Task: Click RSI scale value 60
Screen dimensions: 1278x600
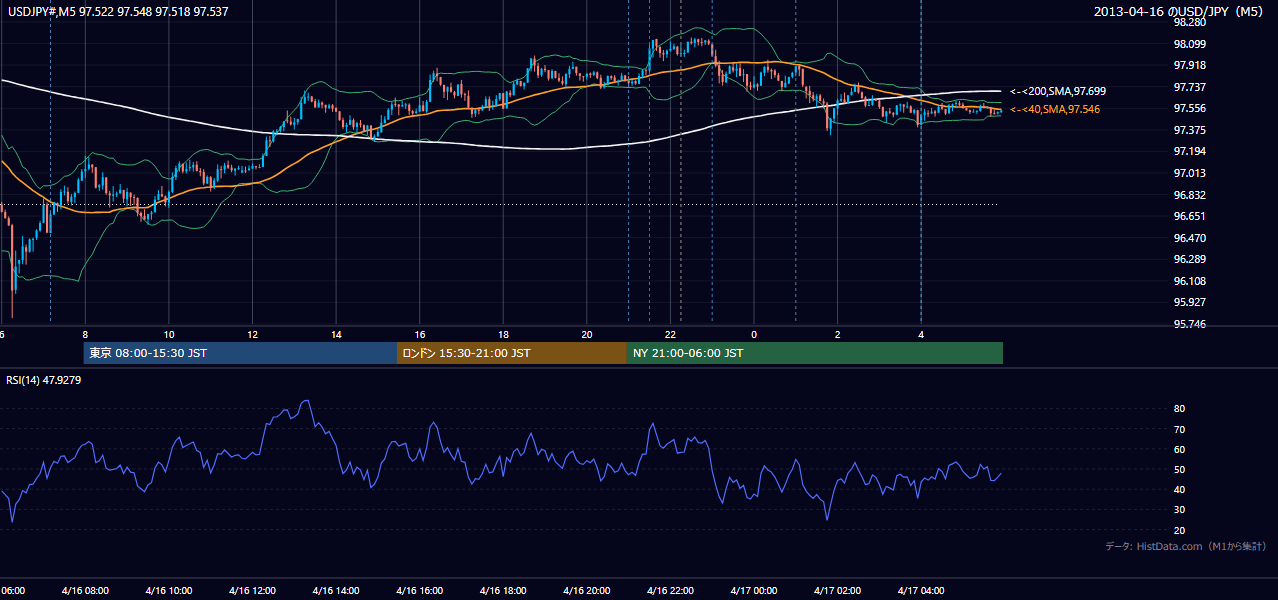Action: coord(1180,449)
